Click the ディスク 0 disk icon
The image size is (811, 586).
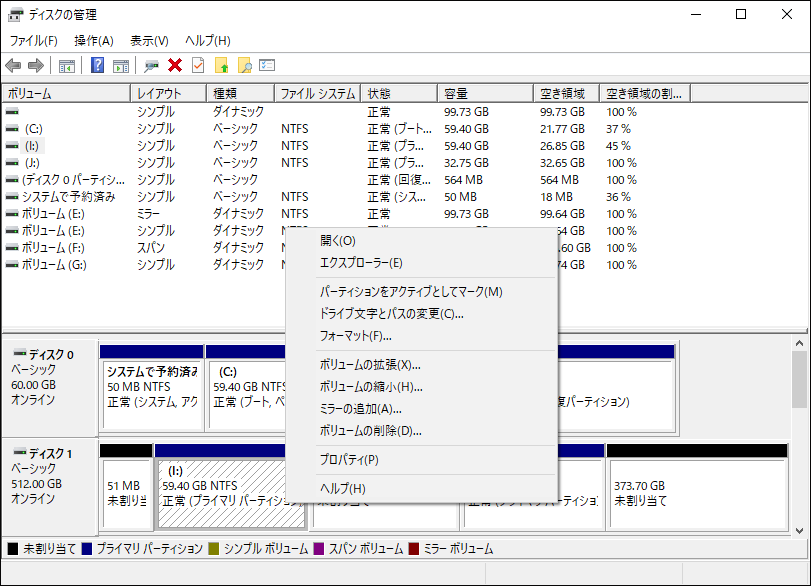click(20, 353)
